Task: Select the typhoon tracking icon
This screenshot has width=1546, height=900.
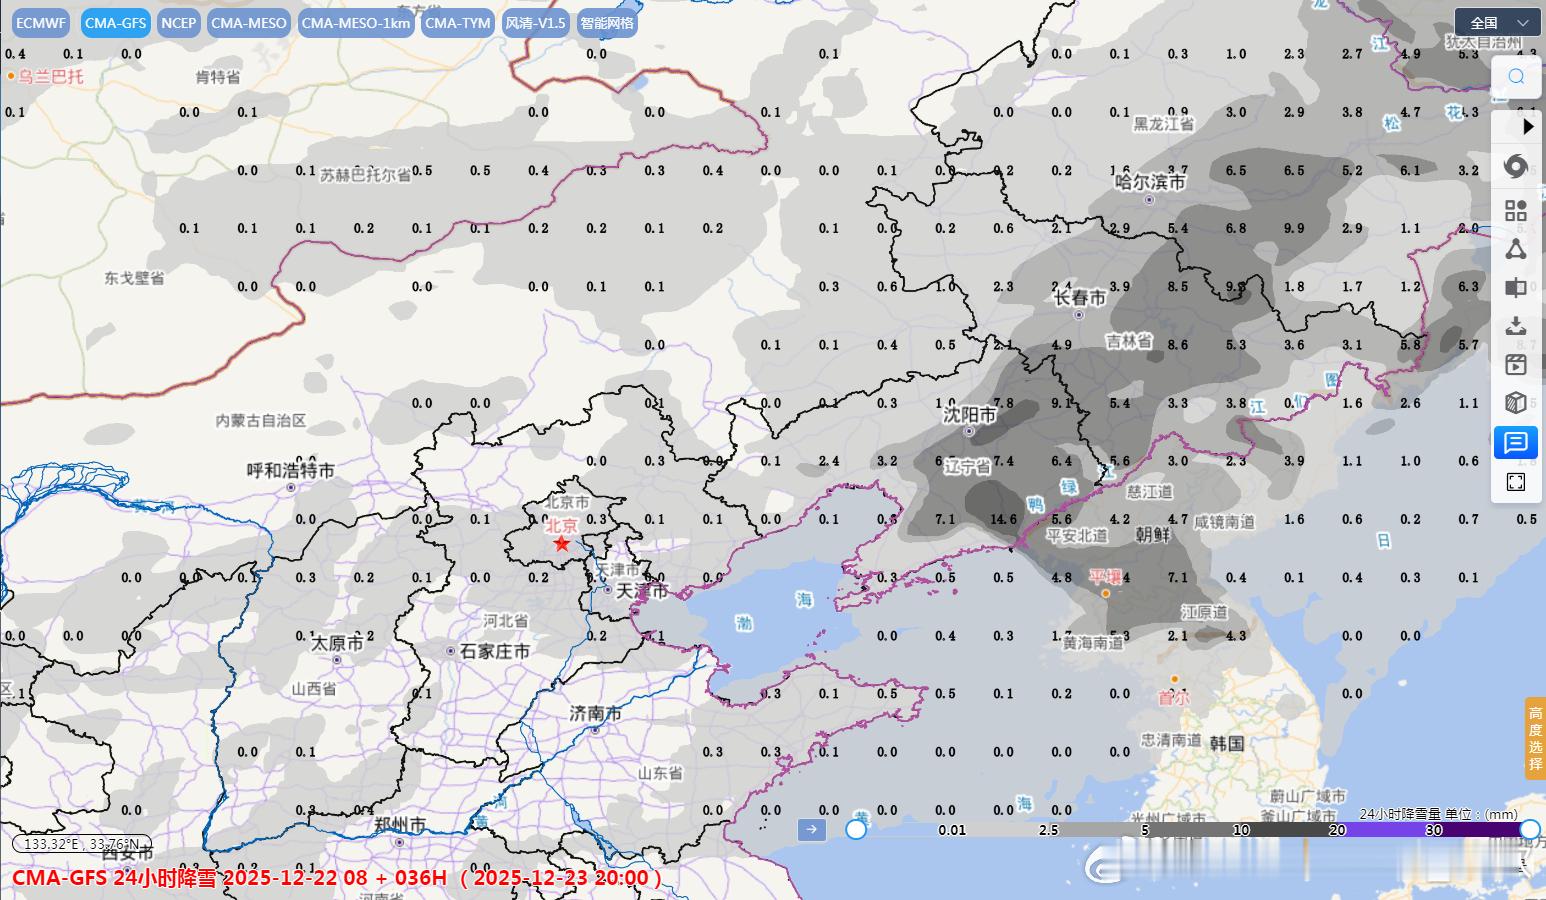Action: pyautogui.click(x=1516, y=166)
